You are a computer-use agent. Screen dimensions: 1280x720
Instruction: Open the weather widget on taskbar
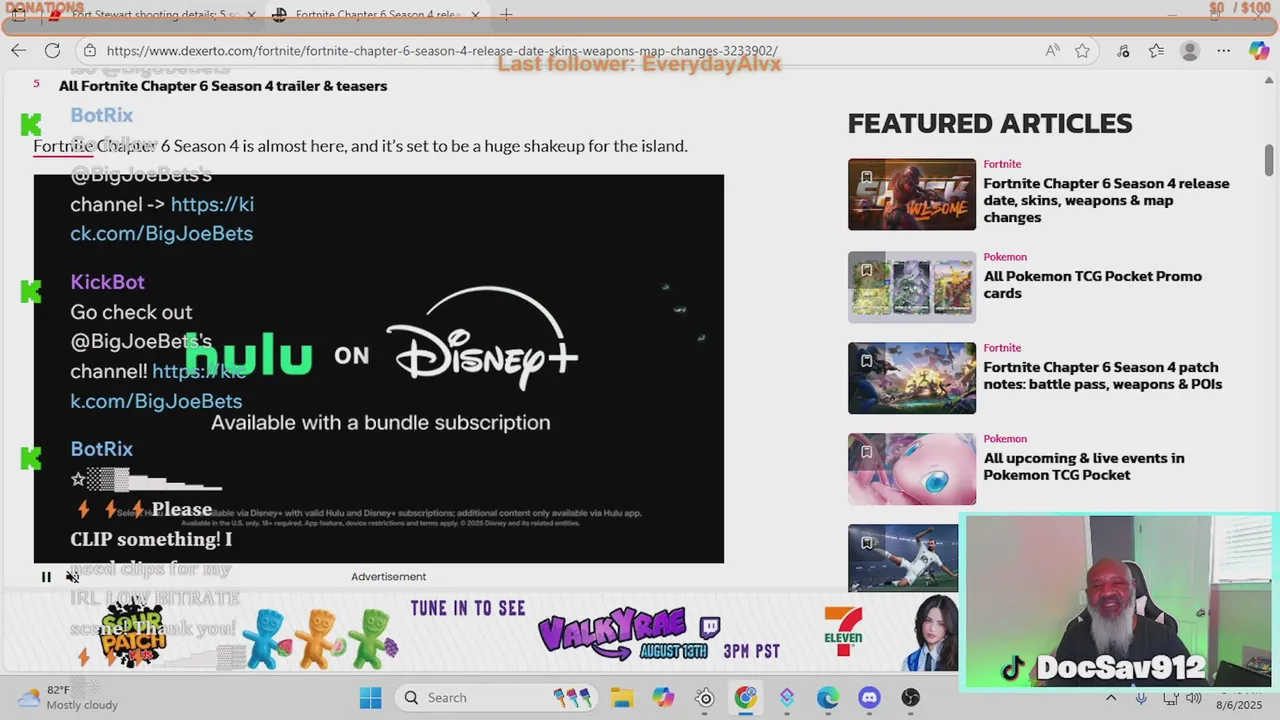68,697
